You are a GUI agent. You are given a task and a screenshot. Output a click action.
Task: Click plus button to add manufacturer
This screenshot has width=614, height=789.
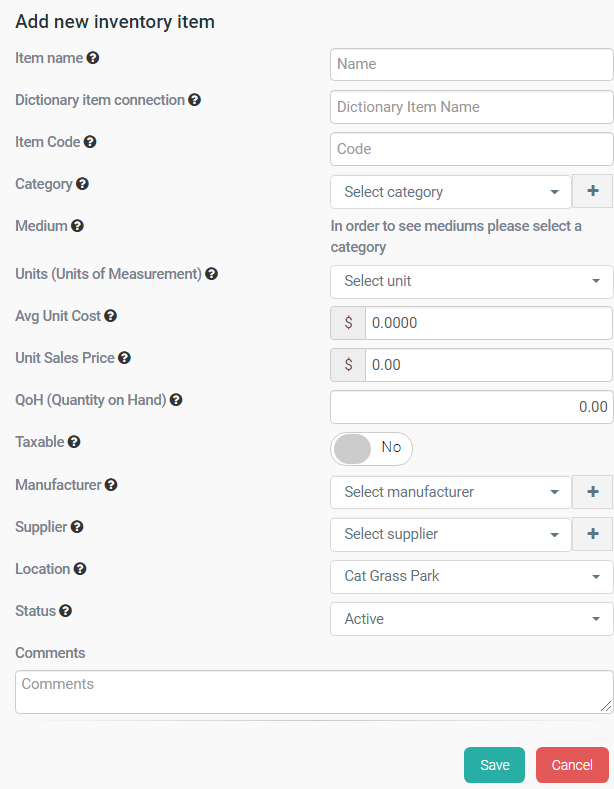point(592,491)
